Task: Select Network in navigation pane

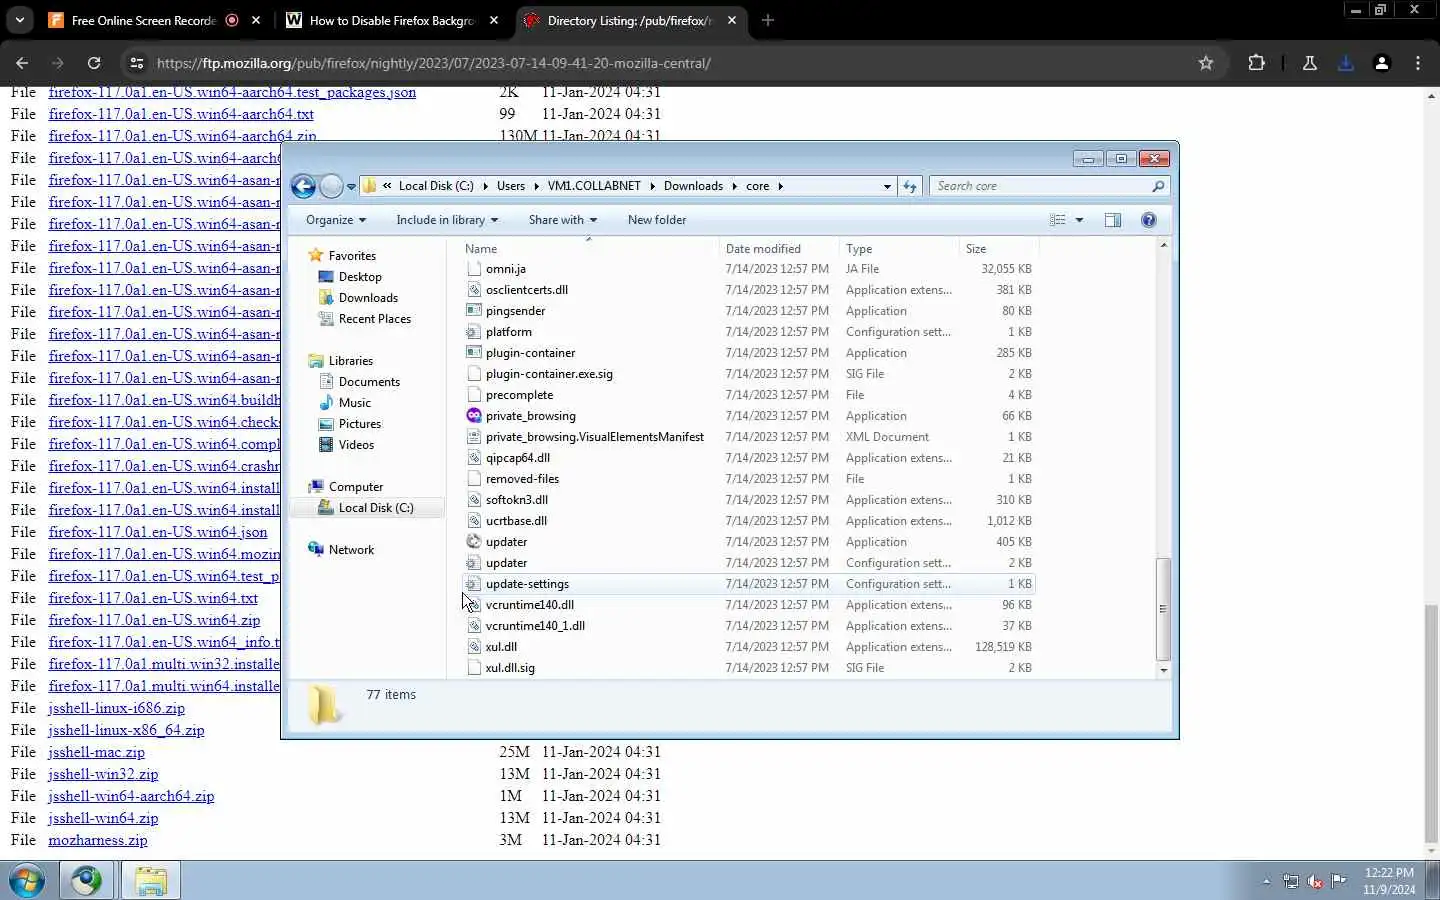Action: (x=351, y=550)
